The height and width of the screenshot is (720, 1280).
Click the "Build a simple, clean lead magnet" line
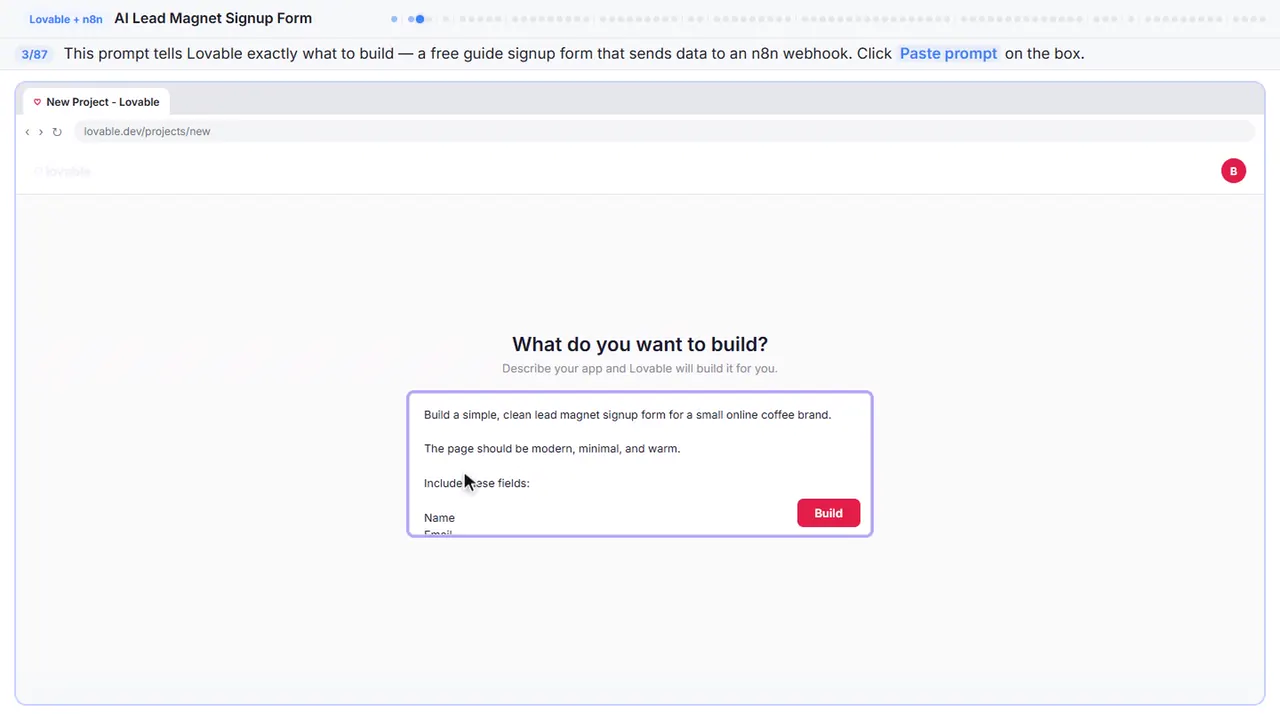(627, 414)
